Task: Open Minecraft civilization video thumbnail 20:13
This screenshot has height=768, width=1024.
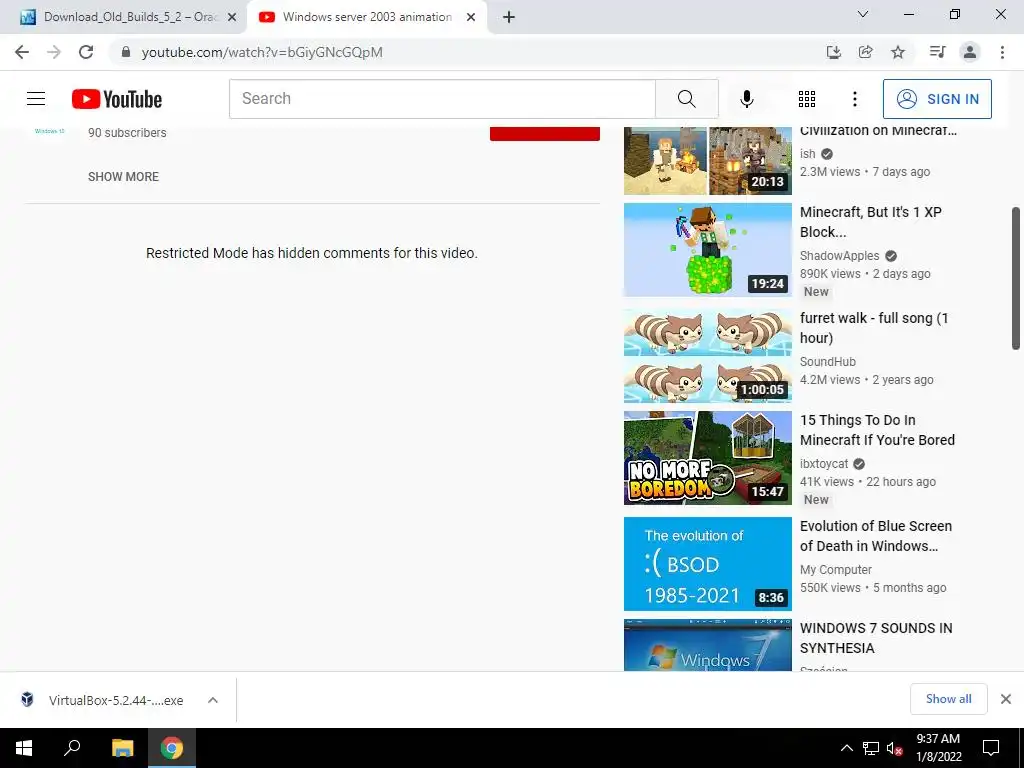Action: (708, 161)
